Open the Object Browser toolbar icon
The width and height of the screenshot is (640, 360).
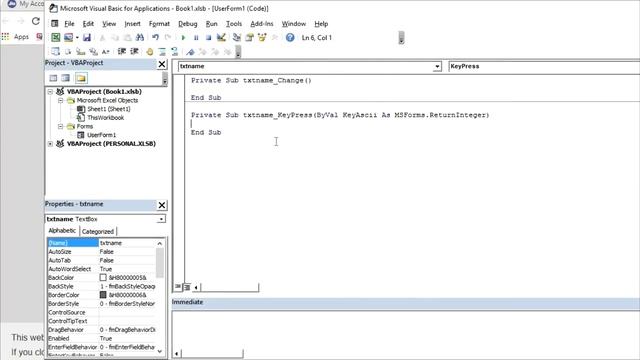point(262,38)
